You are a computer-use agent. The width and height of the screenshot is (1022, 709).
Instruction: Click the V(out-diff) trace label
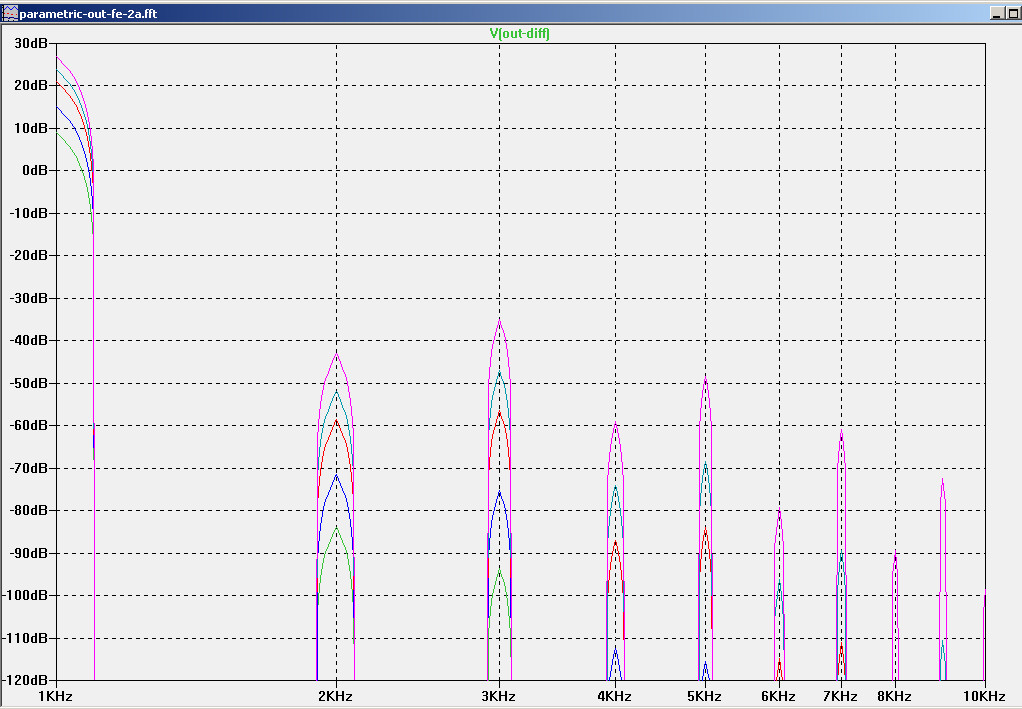519,33
